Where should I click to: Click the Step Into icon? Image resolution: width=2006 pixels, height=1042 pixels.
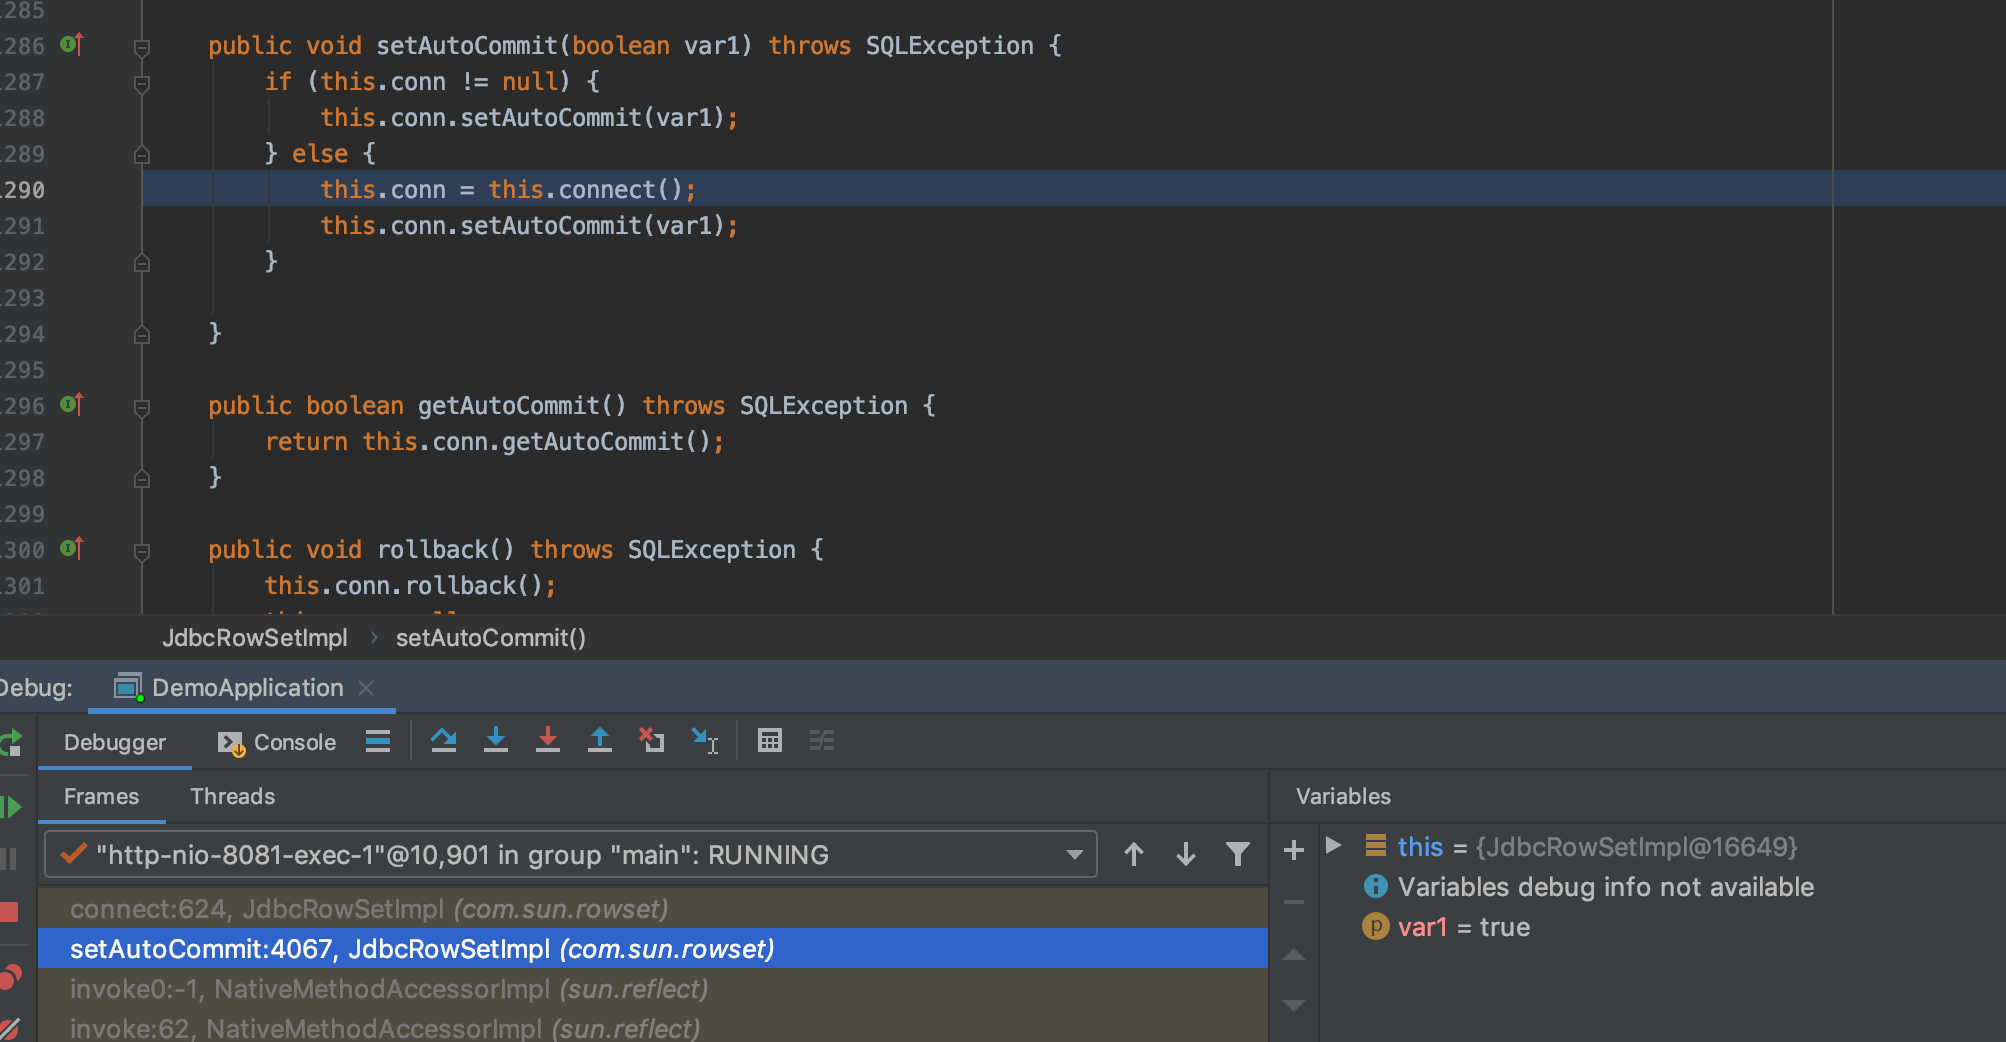pos(496,741)
